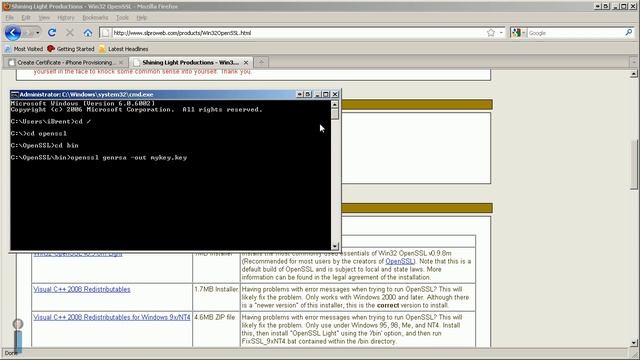Image resolution: width=640 pixels, height=360 pixels.
Task: Open the Getting Started bookmark
Action: point(71,49)
